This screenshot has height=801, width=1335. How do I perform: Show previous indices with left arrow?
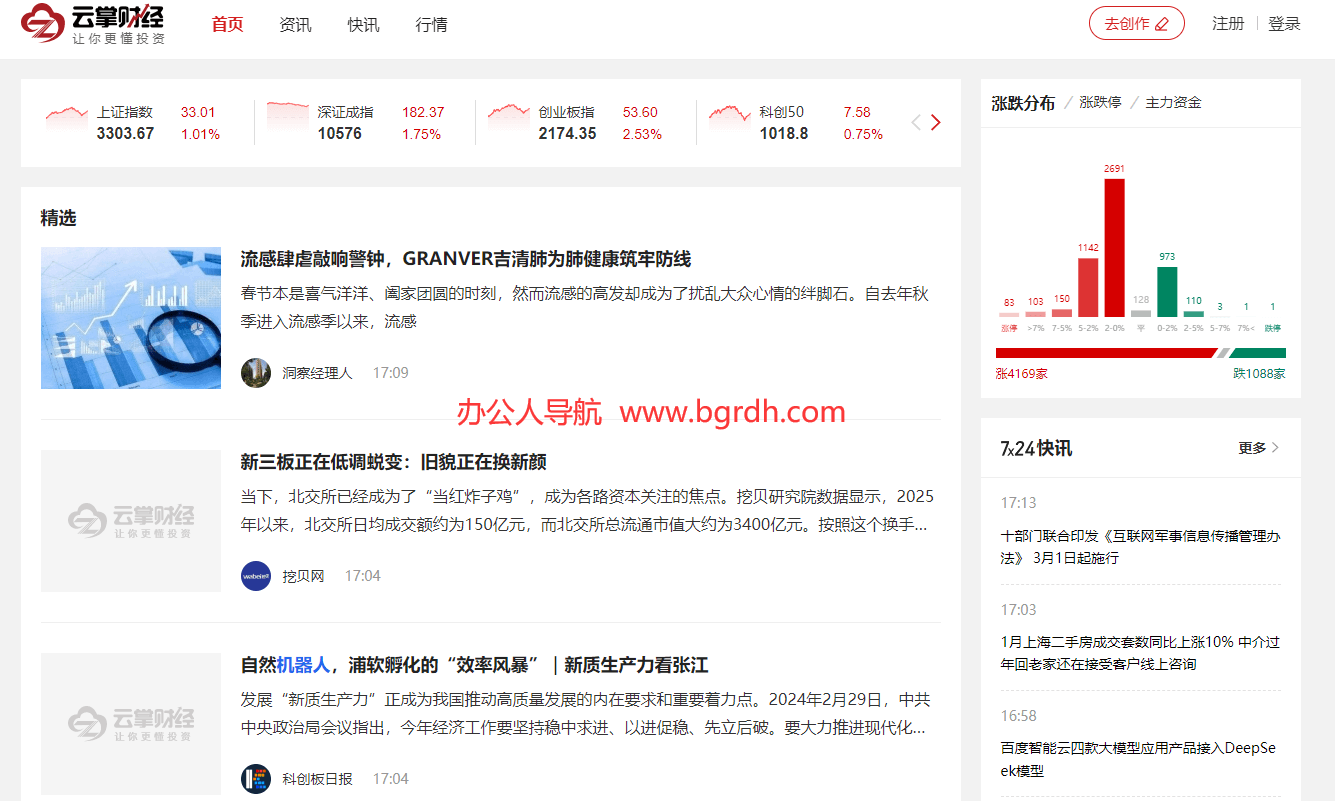click(915, 123)
